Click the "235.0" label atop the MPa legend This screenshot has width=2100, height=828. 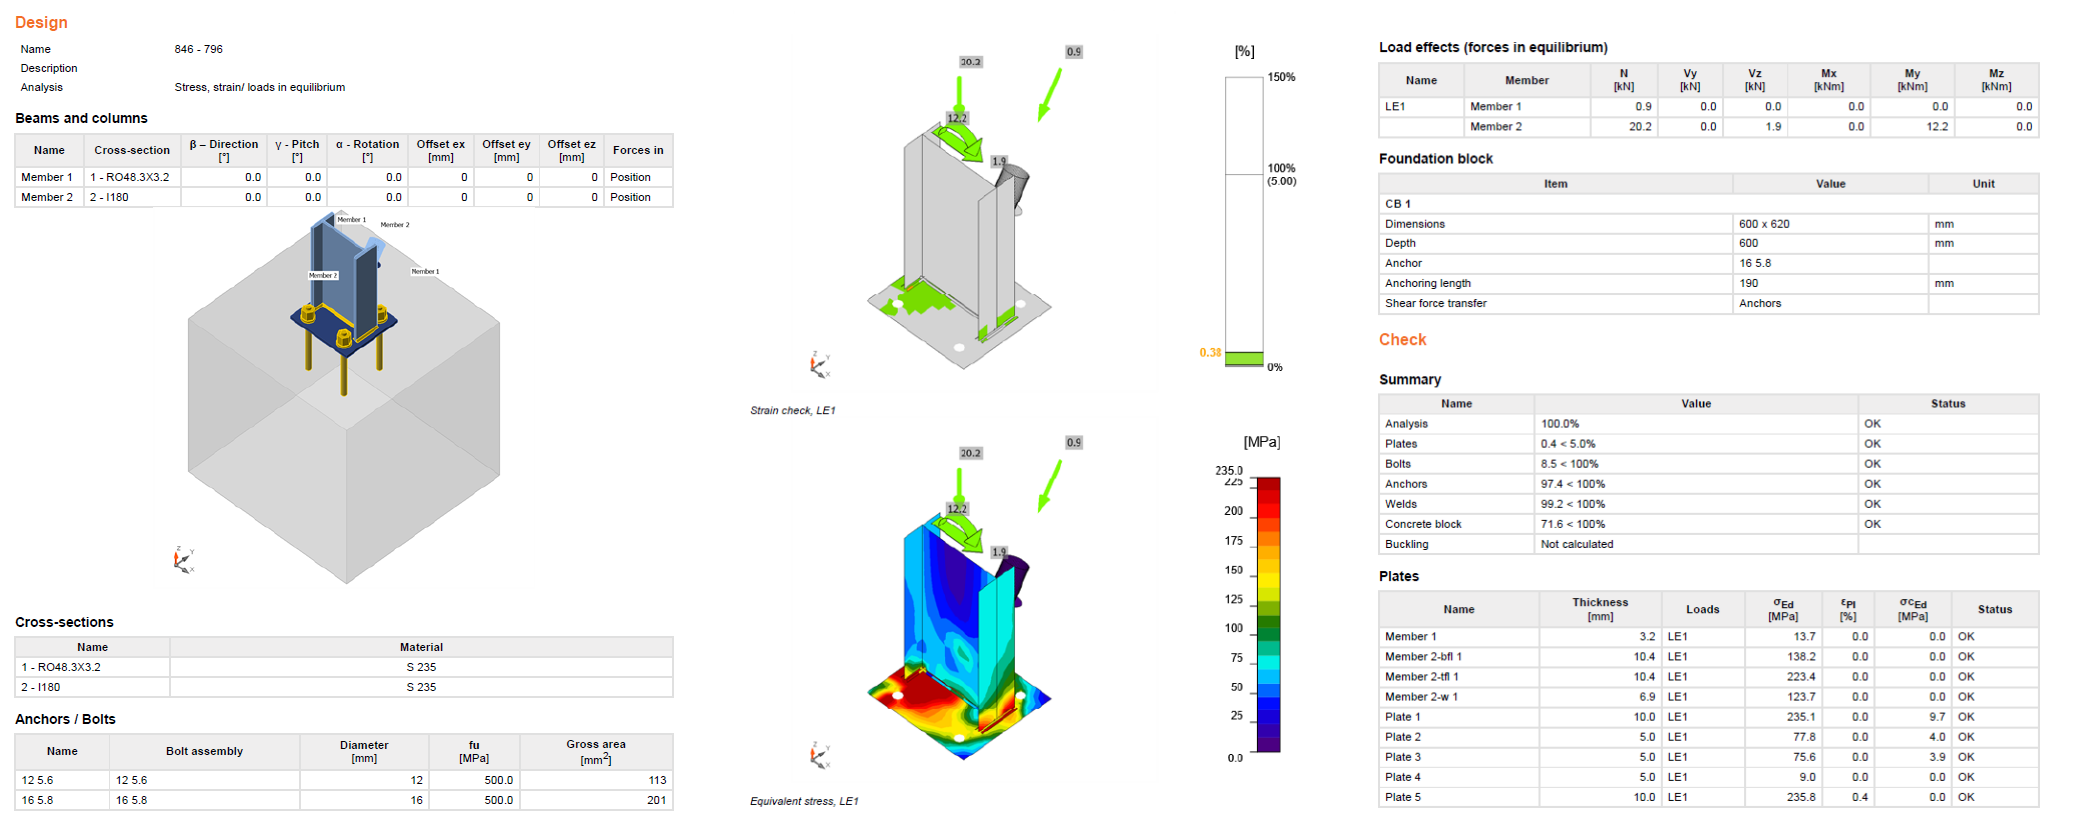point(1229,470)
